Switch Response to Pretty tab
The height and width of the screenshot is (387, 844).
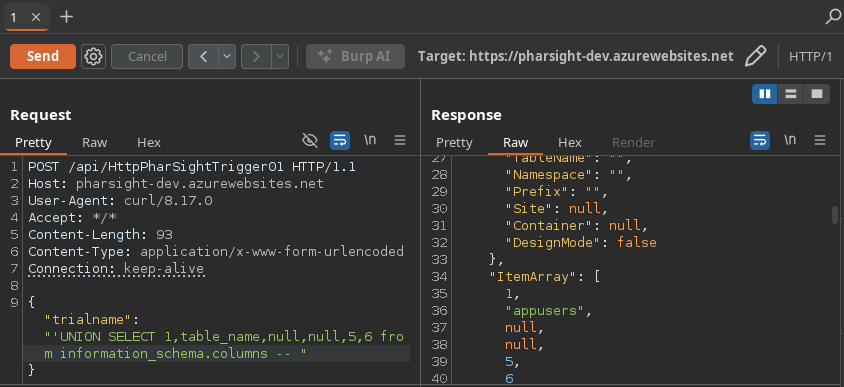pyautogui.click(x=454, y=143)
